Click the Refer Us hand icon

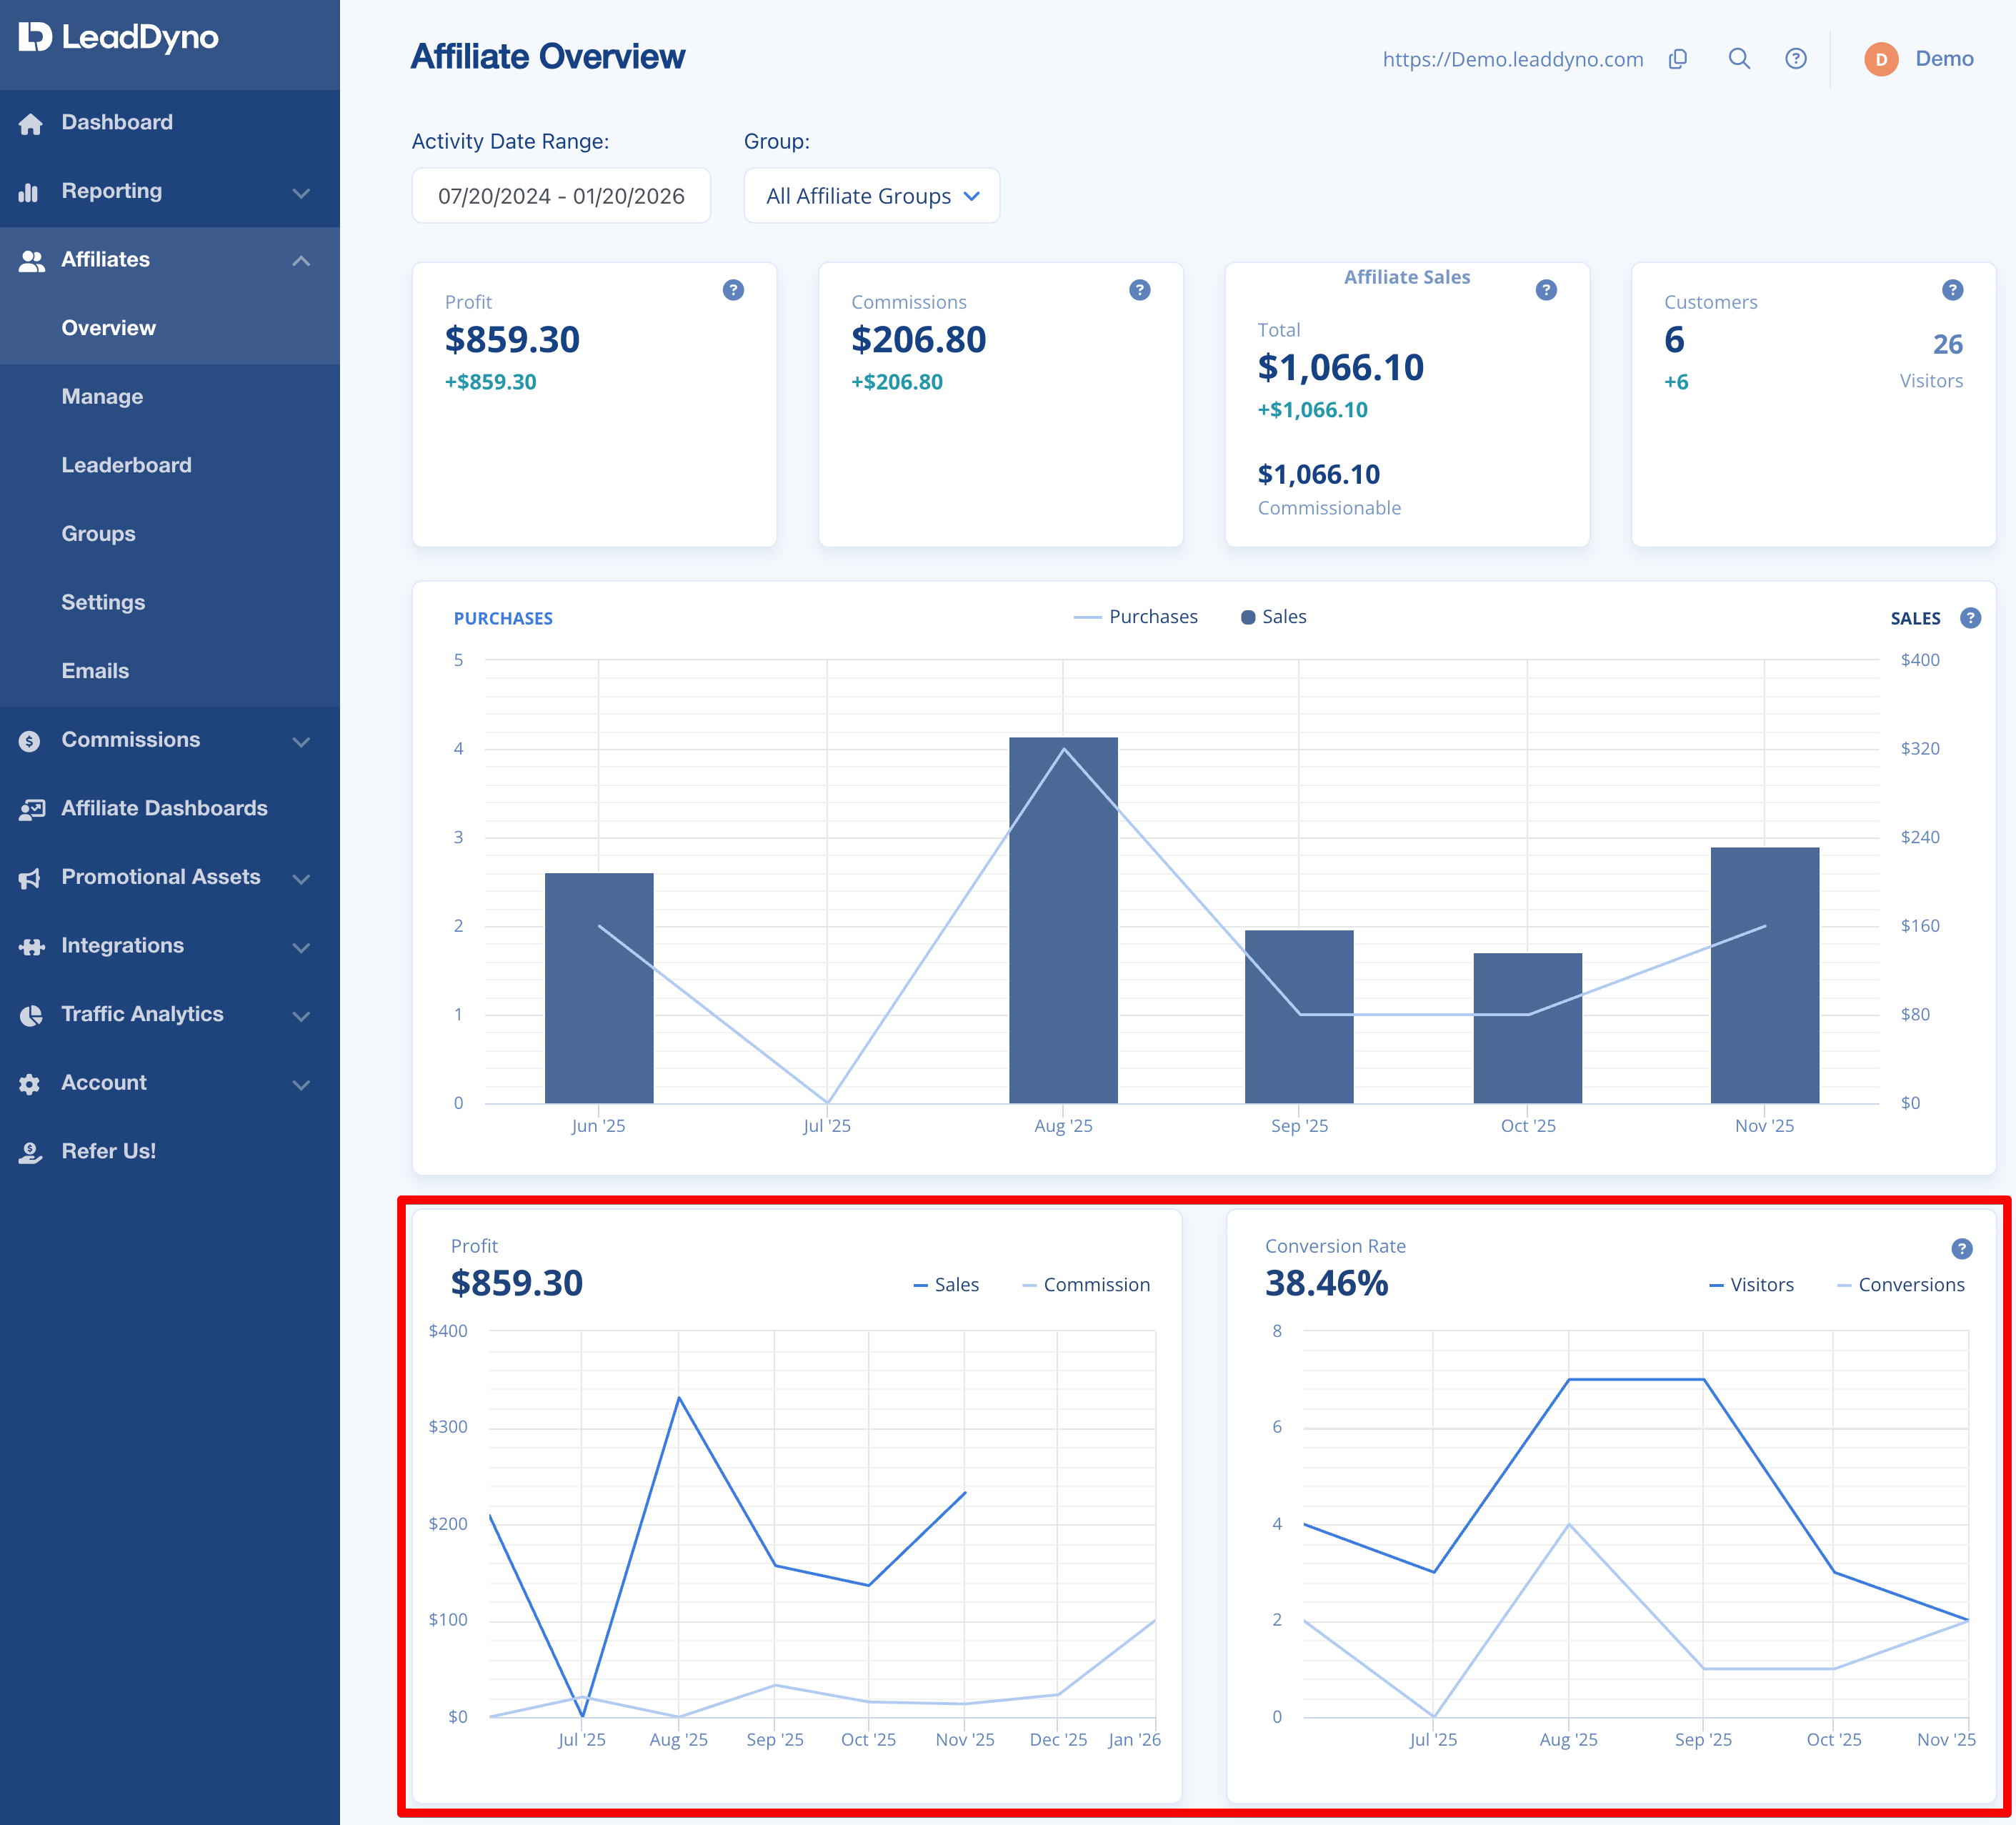click(31, 1152)
